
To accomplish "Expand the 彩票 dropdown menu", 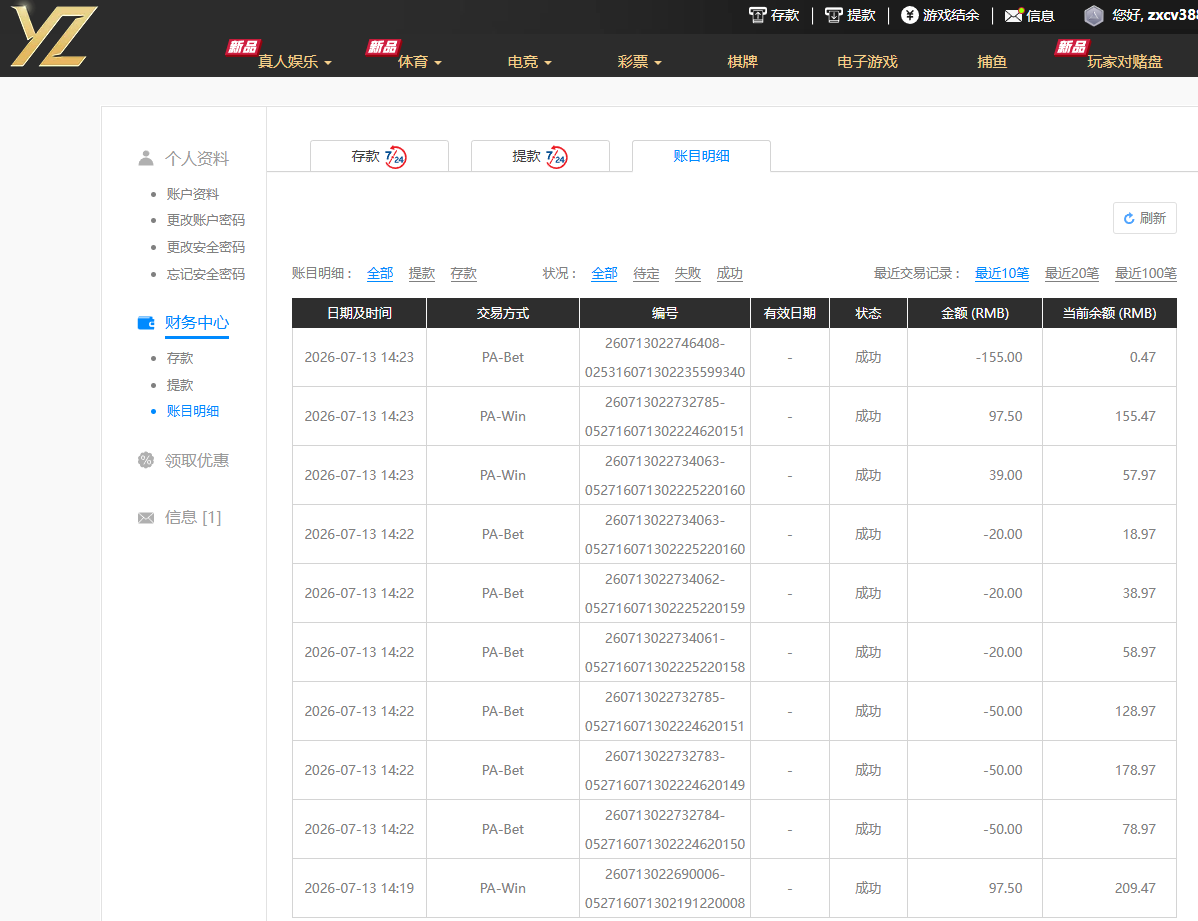I will pyautogui.click(x=639, y=62).
